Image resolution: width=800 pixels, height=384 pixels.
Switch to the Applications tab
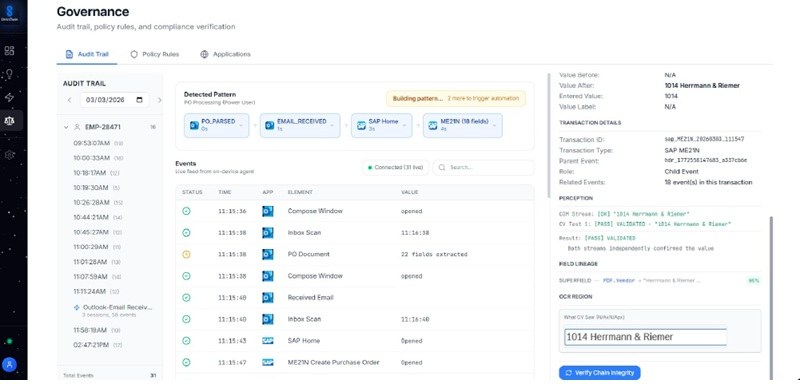226,54
